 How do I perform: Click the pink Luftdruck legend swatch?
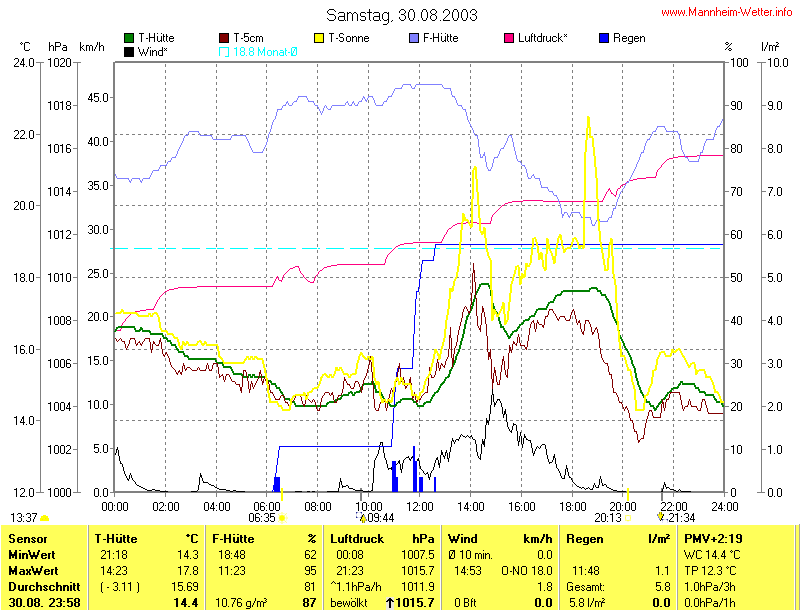pos(509,38)
